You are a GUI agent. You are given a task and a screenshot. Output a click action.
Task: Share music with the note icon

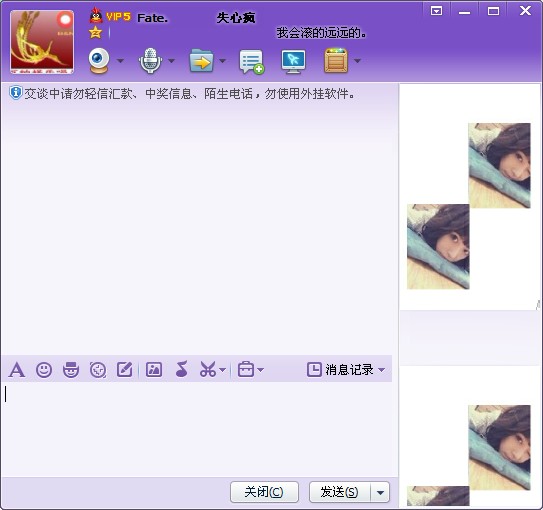pyautogui.click(x=181, y=369)
